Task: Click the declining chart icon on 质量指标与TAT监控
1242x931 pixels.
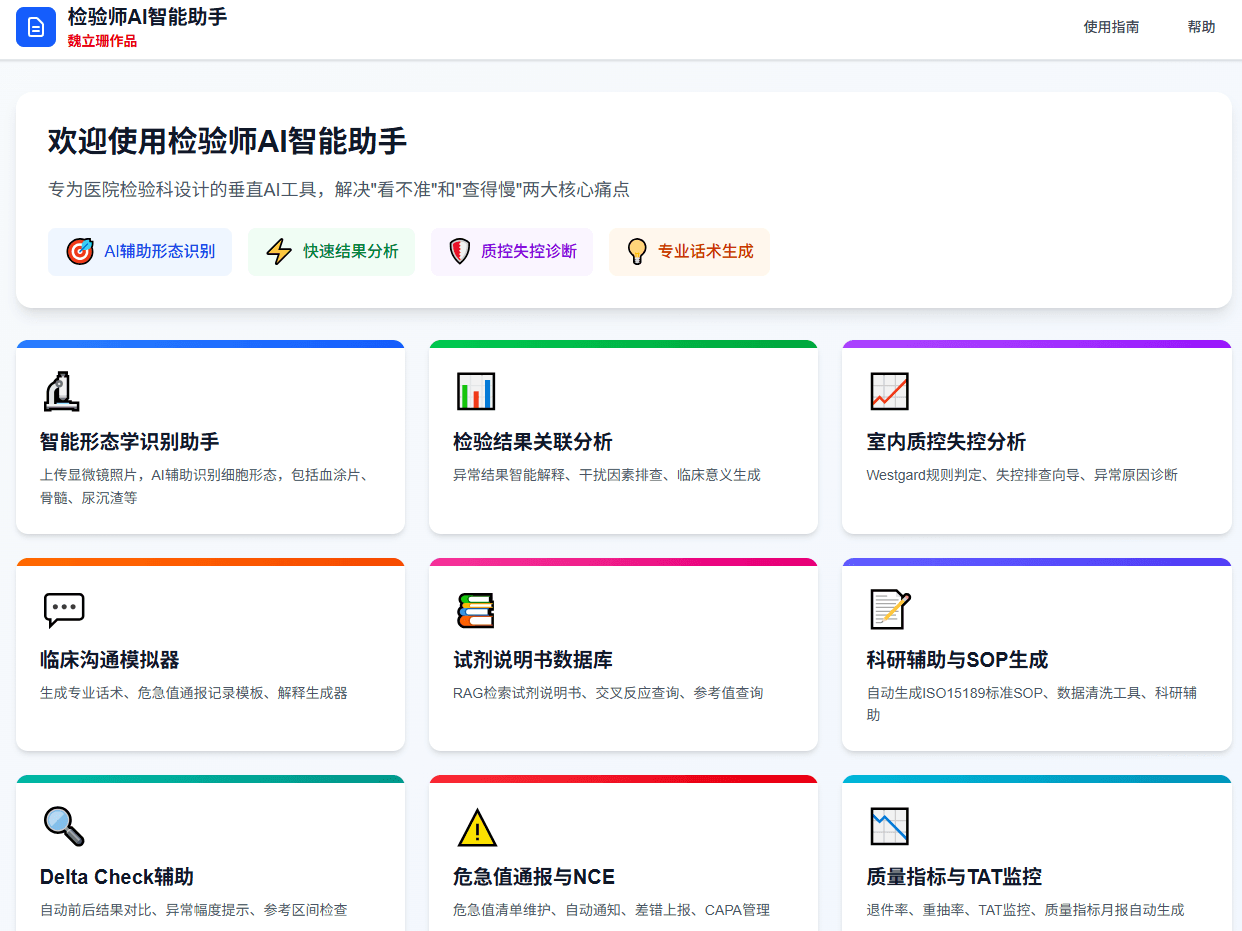Action: (x=891, y=827)
